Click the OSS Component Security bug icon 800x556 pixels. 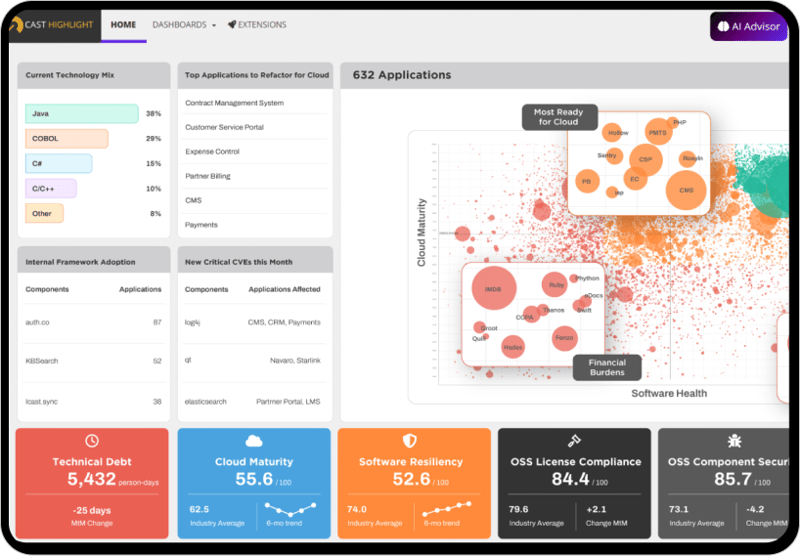click(x=733, y=441)
